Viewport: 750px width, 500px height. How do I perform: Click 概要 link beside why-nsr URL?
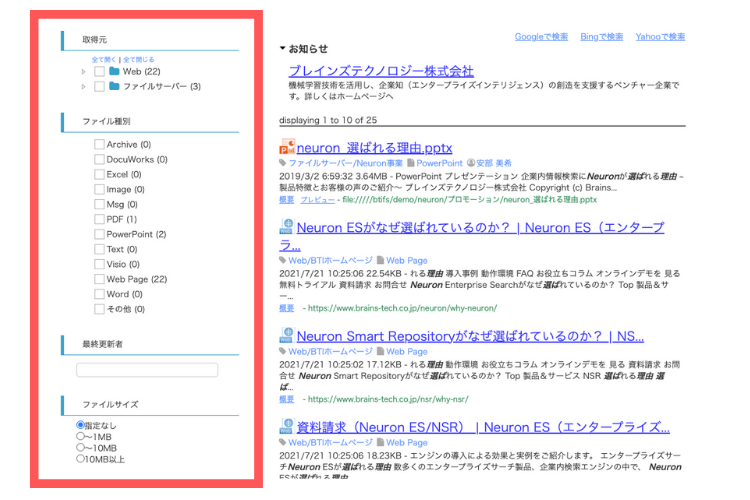pos(287,399)
